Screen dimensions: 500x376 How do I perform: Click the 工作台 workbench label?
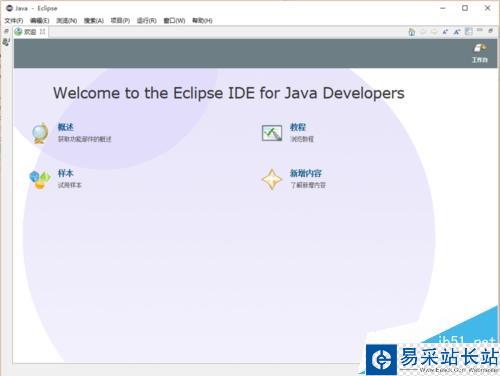[x=480, y=60]
